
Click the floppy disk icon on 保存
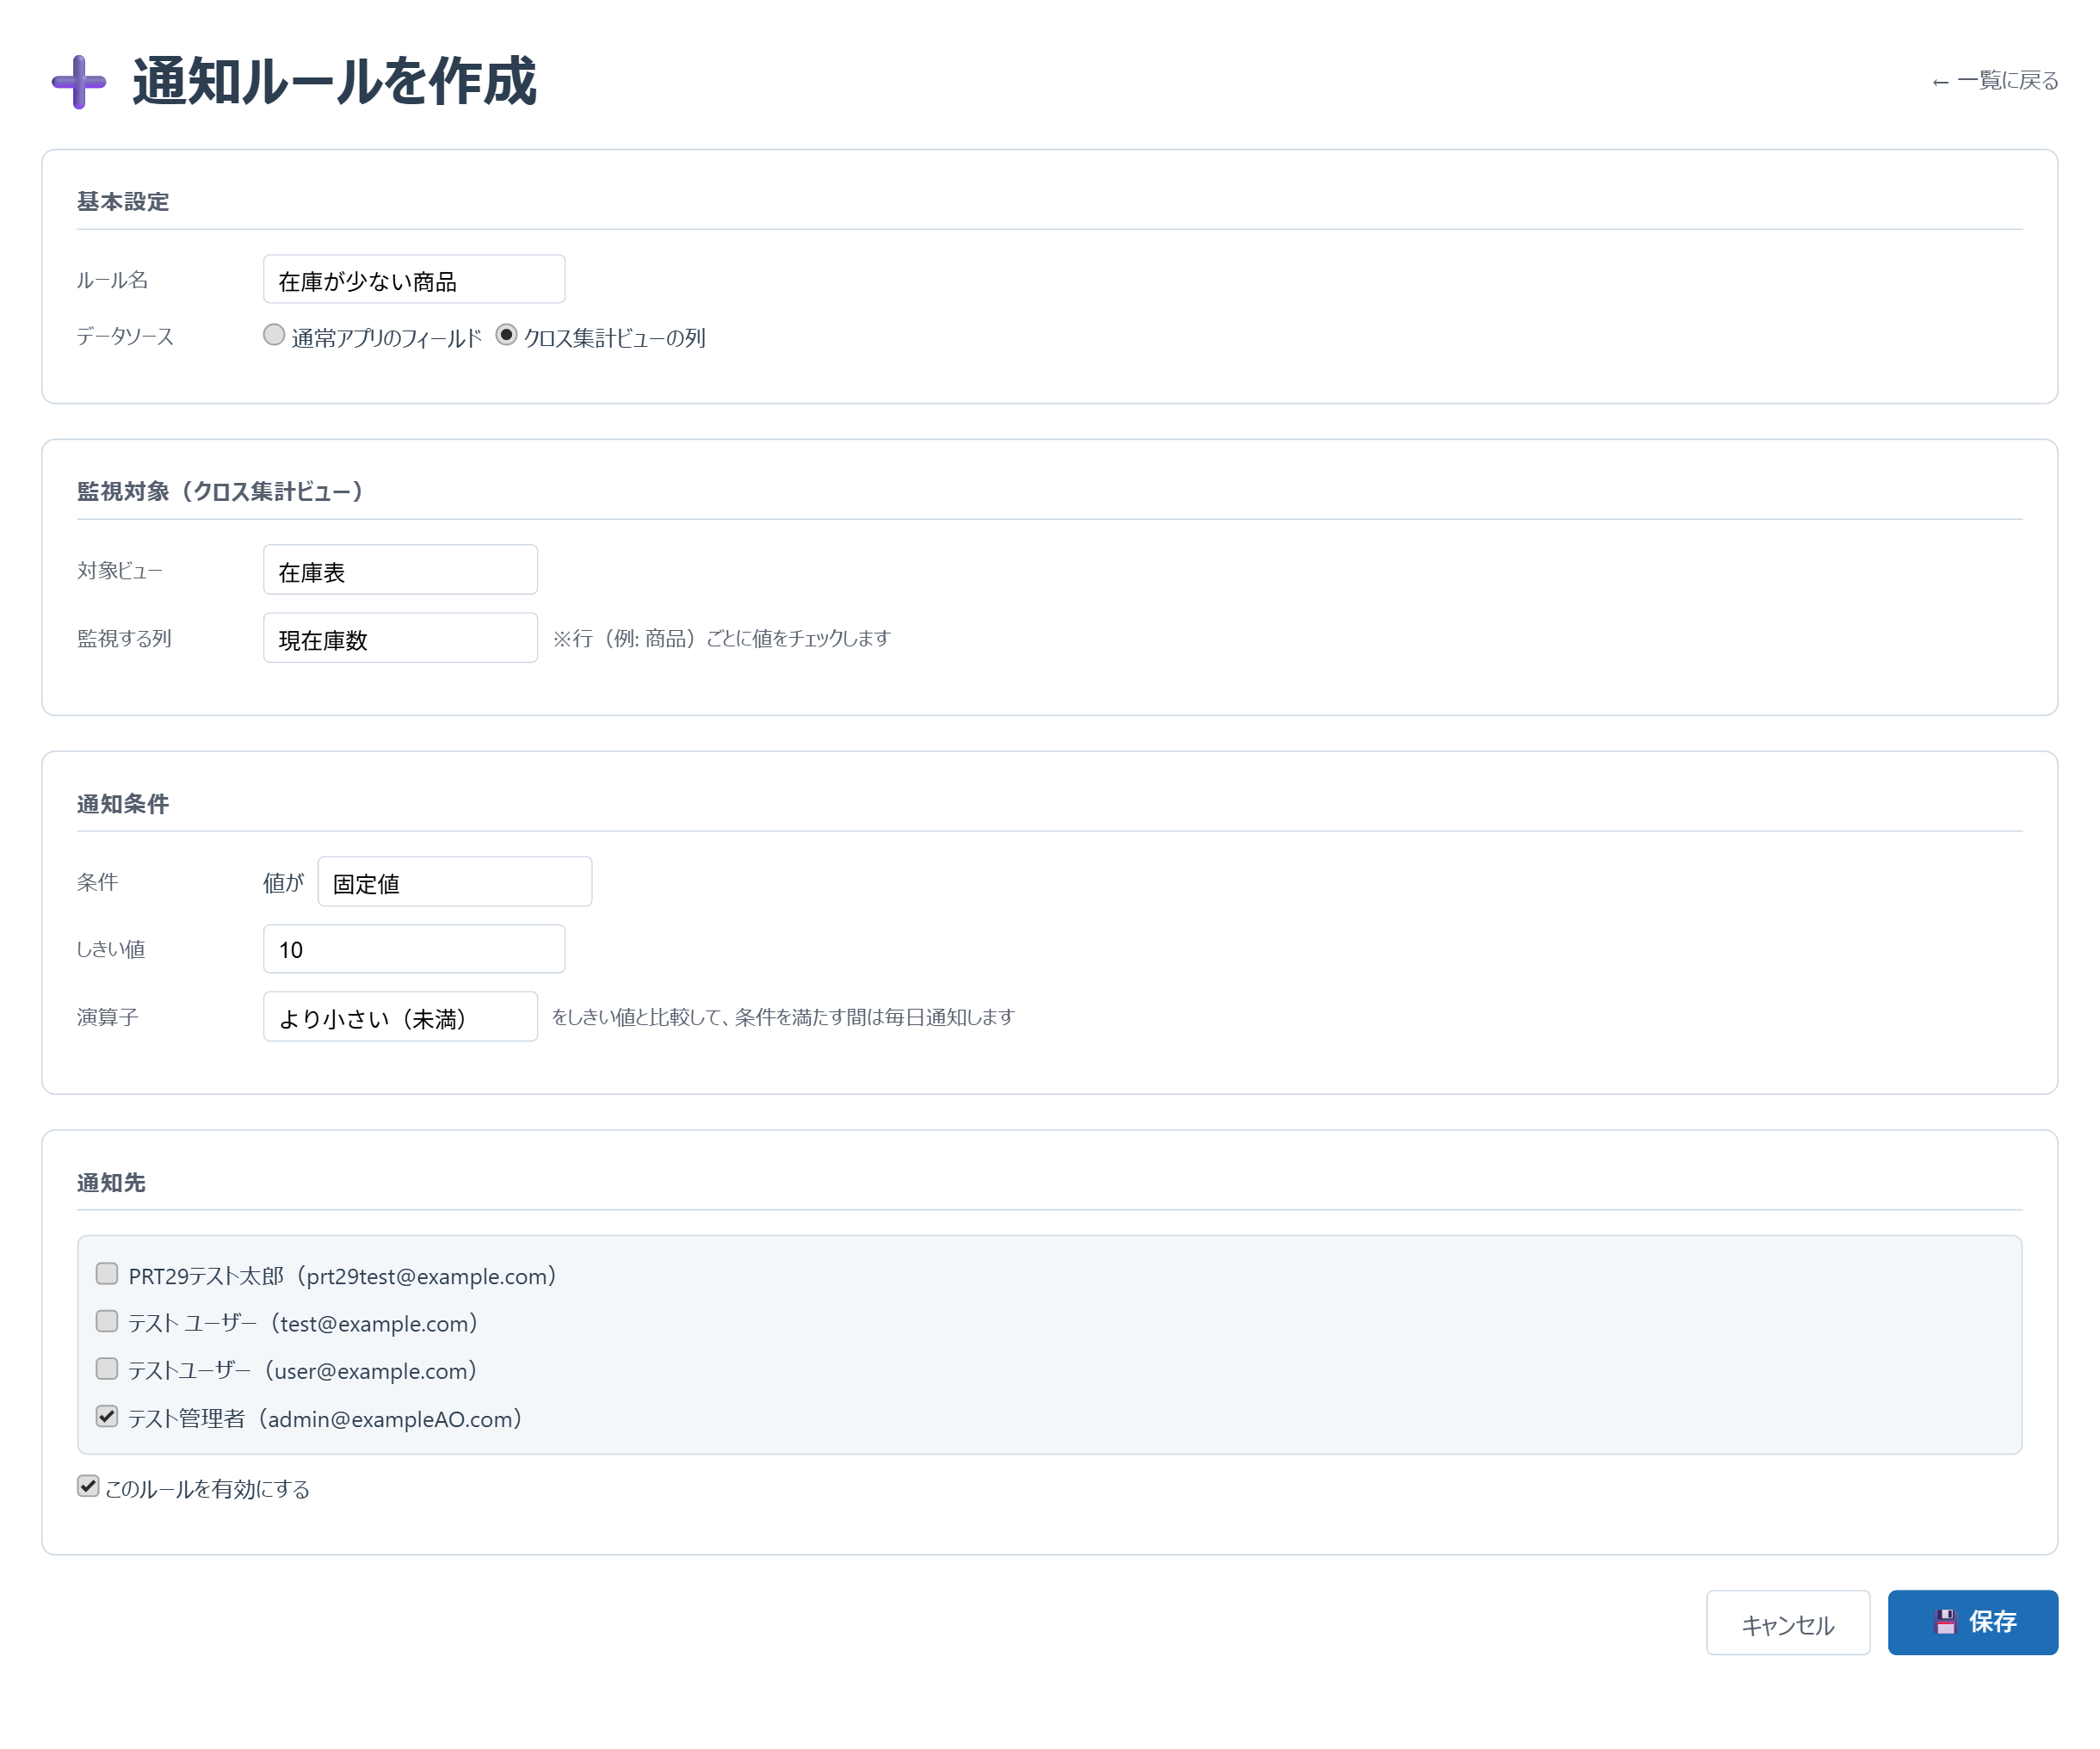click(1944, 1622)
